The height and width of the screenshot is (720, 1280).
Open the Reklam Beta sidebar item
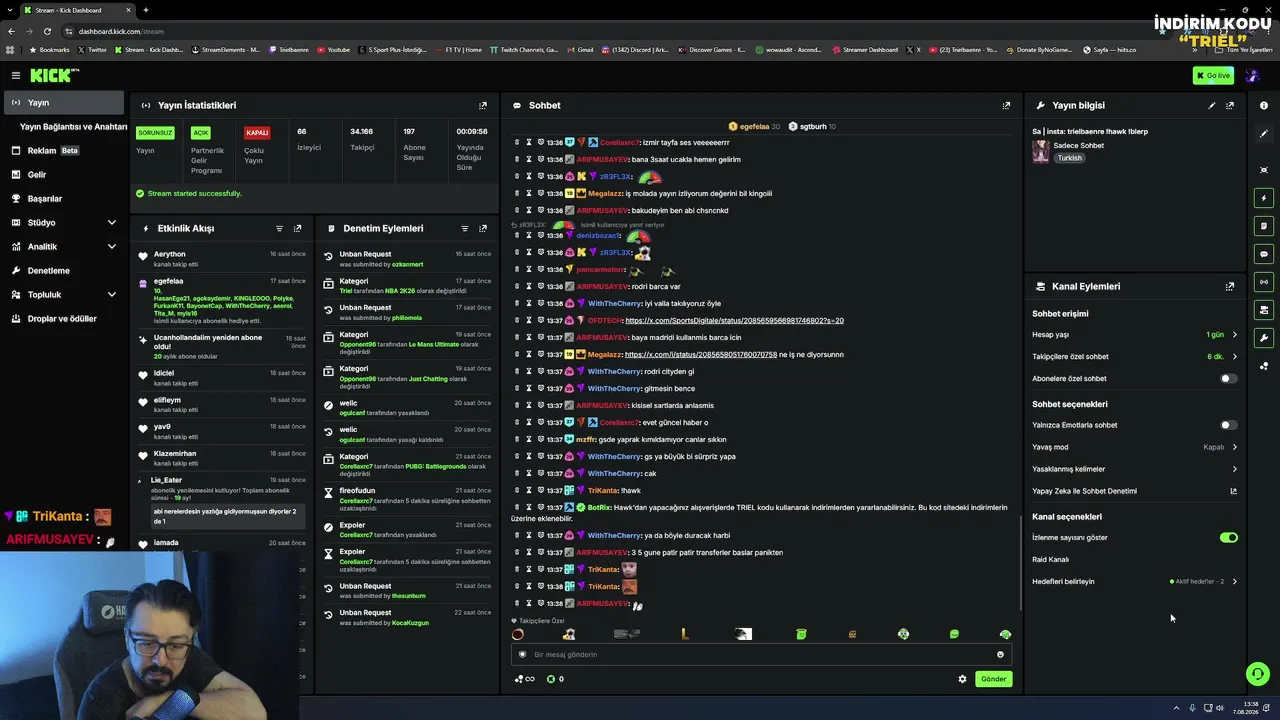coord(64,151)
